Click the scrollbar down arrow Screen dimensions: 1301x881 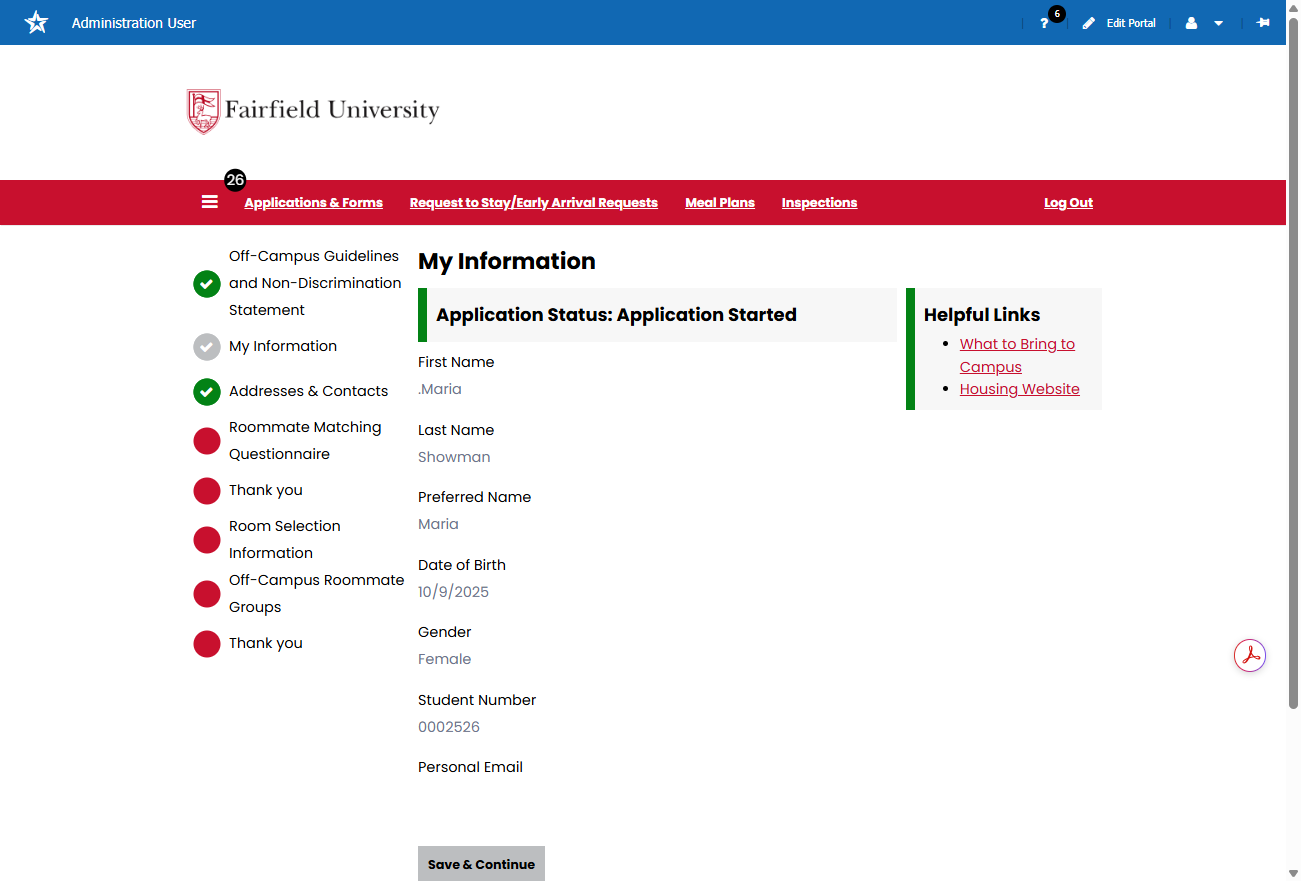pos(1293,873)
